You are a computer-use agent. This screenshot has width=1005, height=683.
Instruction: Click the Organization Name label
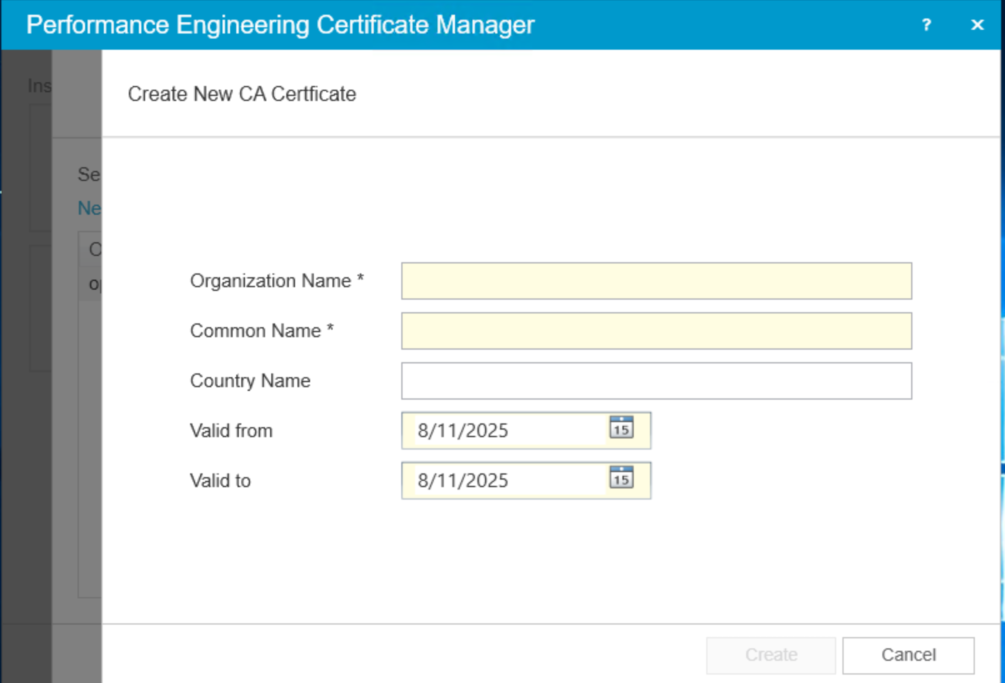pyautogui.click(x=277, y=281)
